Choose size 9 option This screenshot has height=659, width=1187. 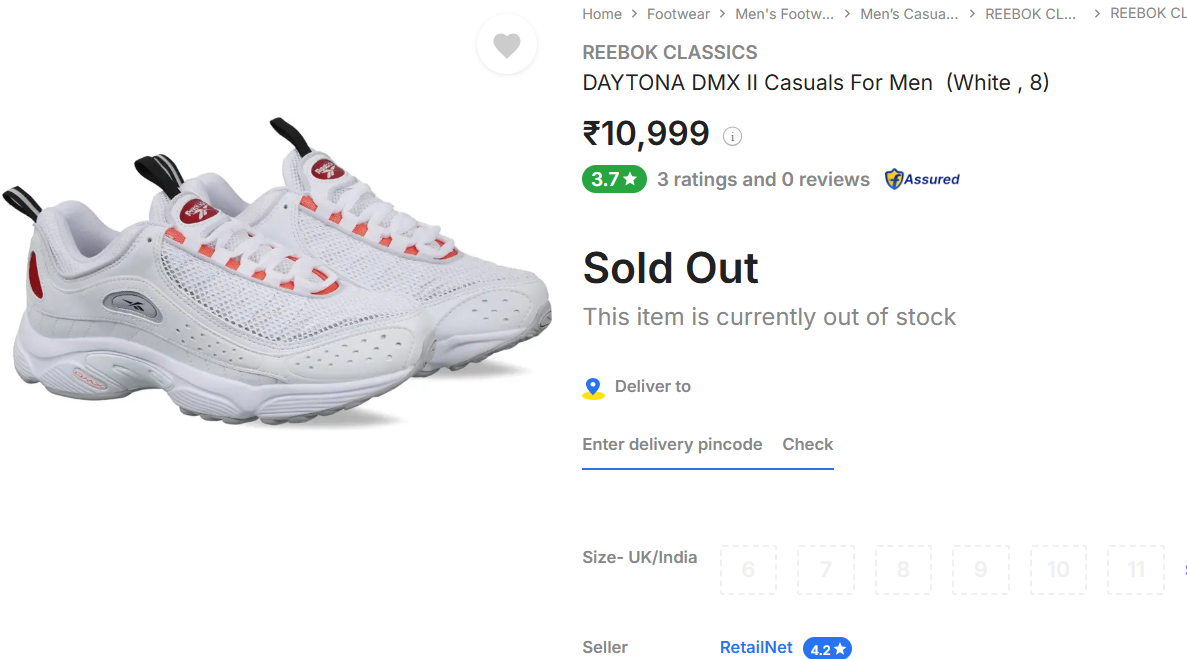980,570
